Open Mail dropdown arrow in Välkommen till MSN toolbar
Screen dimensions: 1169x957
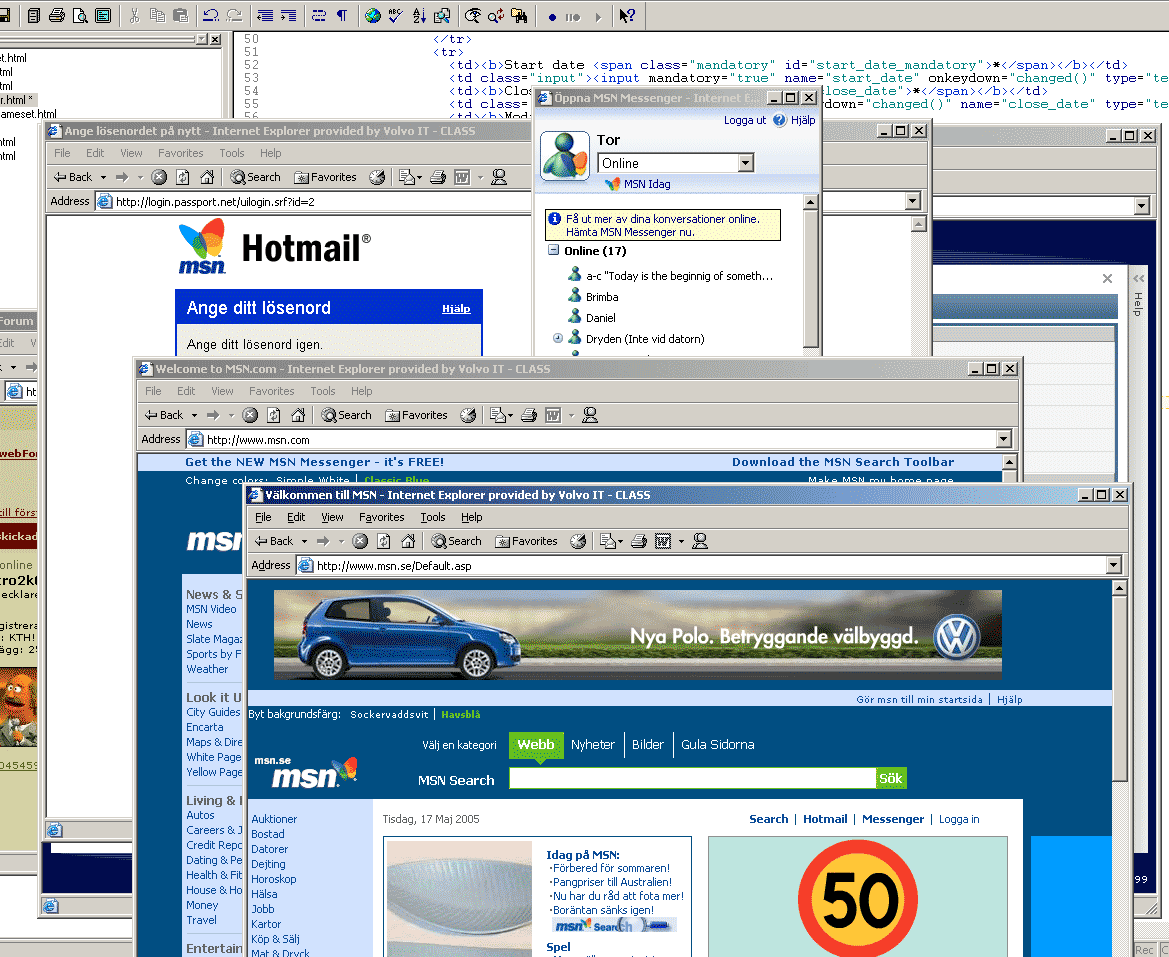620,542
